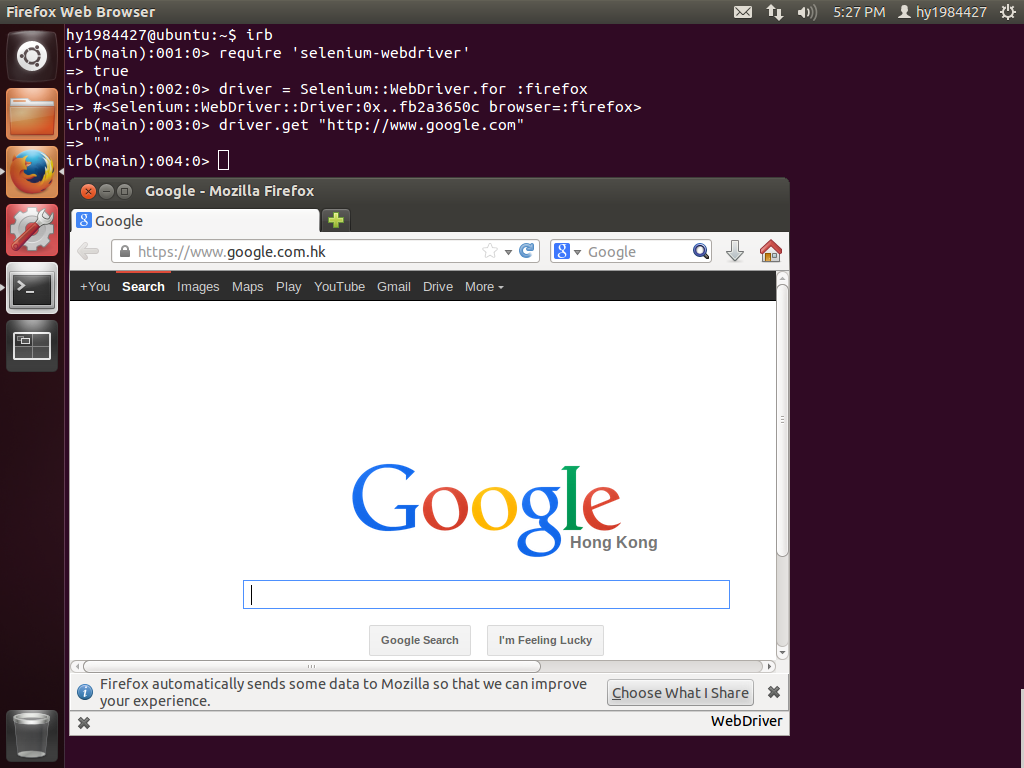1024x768 pixels.
Task: Open the network connection indicator
Action: pyautogui.click(x=775, y=12)
